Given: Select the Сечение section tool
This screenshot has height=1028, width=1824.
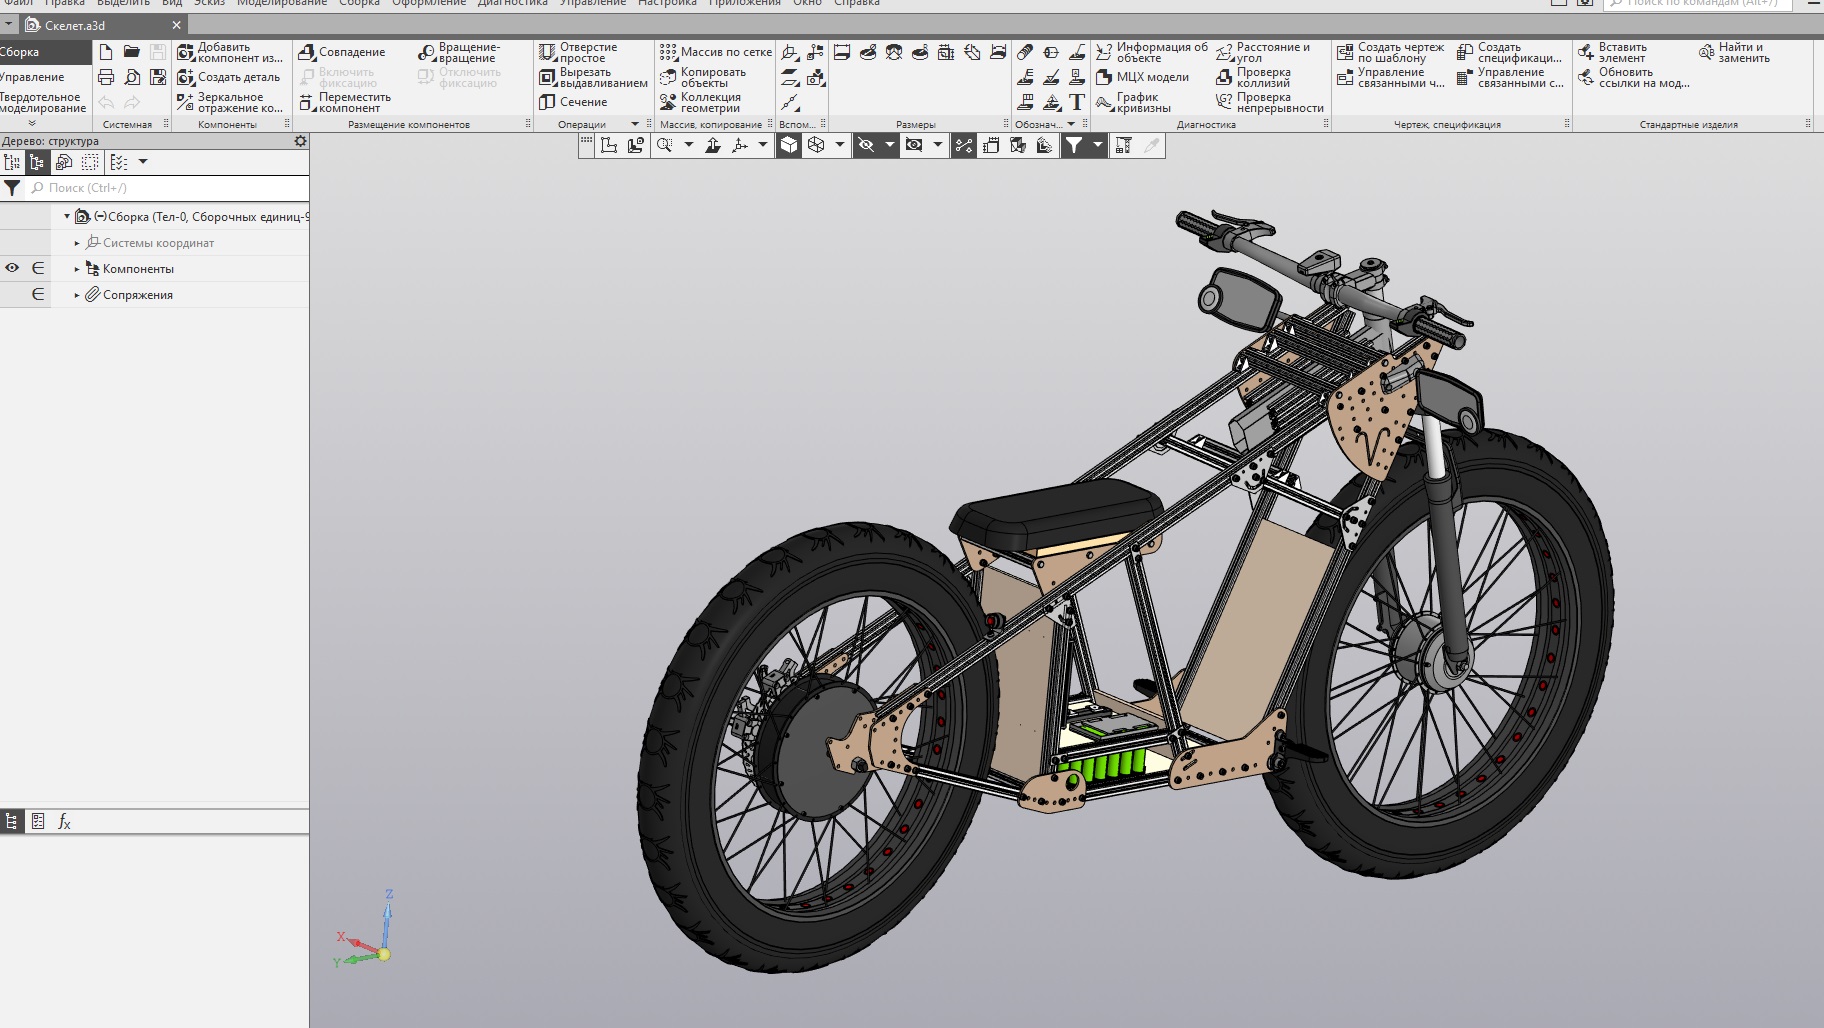Looking at the screenshot, I should tap(573, 102).
